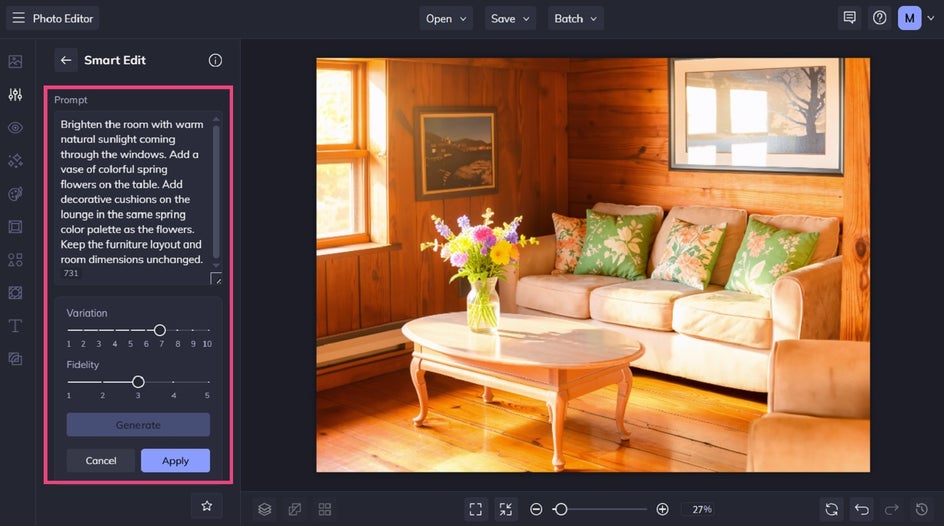Viewport: 944px width, 526px height.
Task: Open the Frames sidebar icon
Action: 16,227
